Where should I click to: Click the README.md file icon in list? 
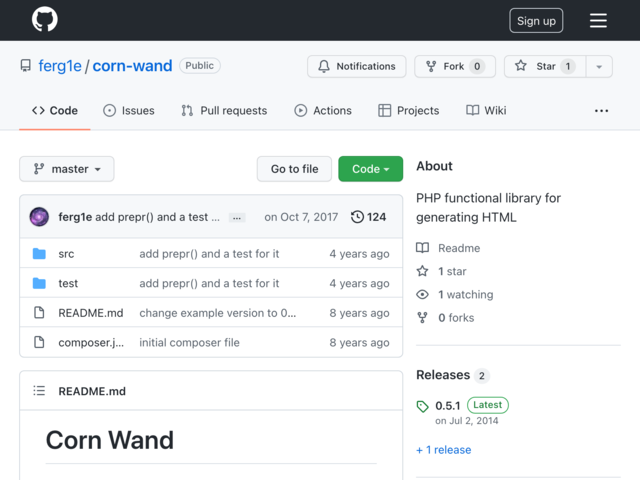point(39,313)
